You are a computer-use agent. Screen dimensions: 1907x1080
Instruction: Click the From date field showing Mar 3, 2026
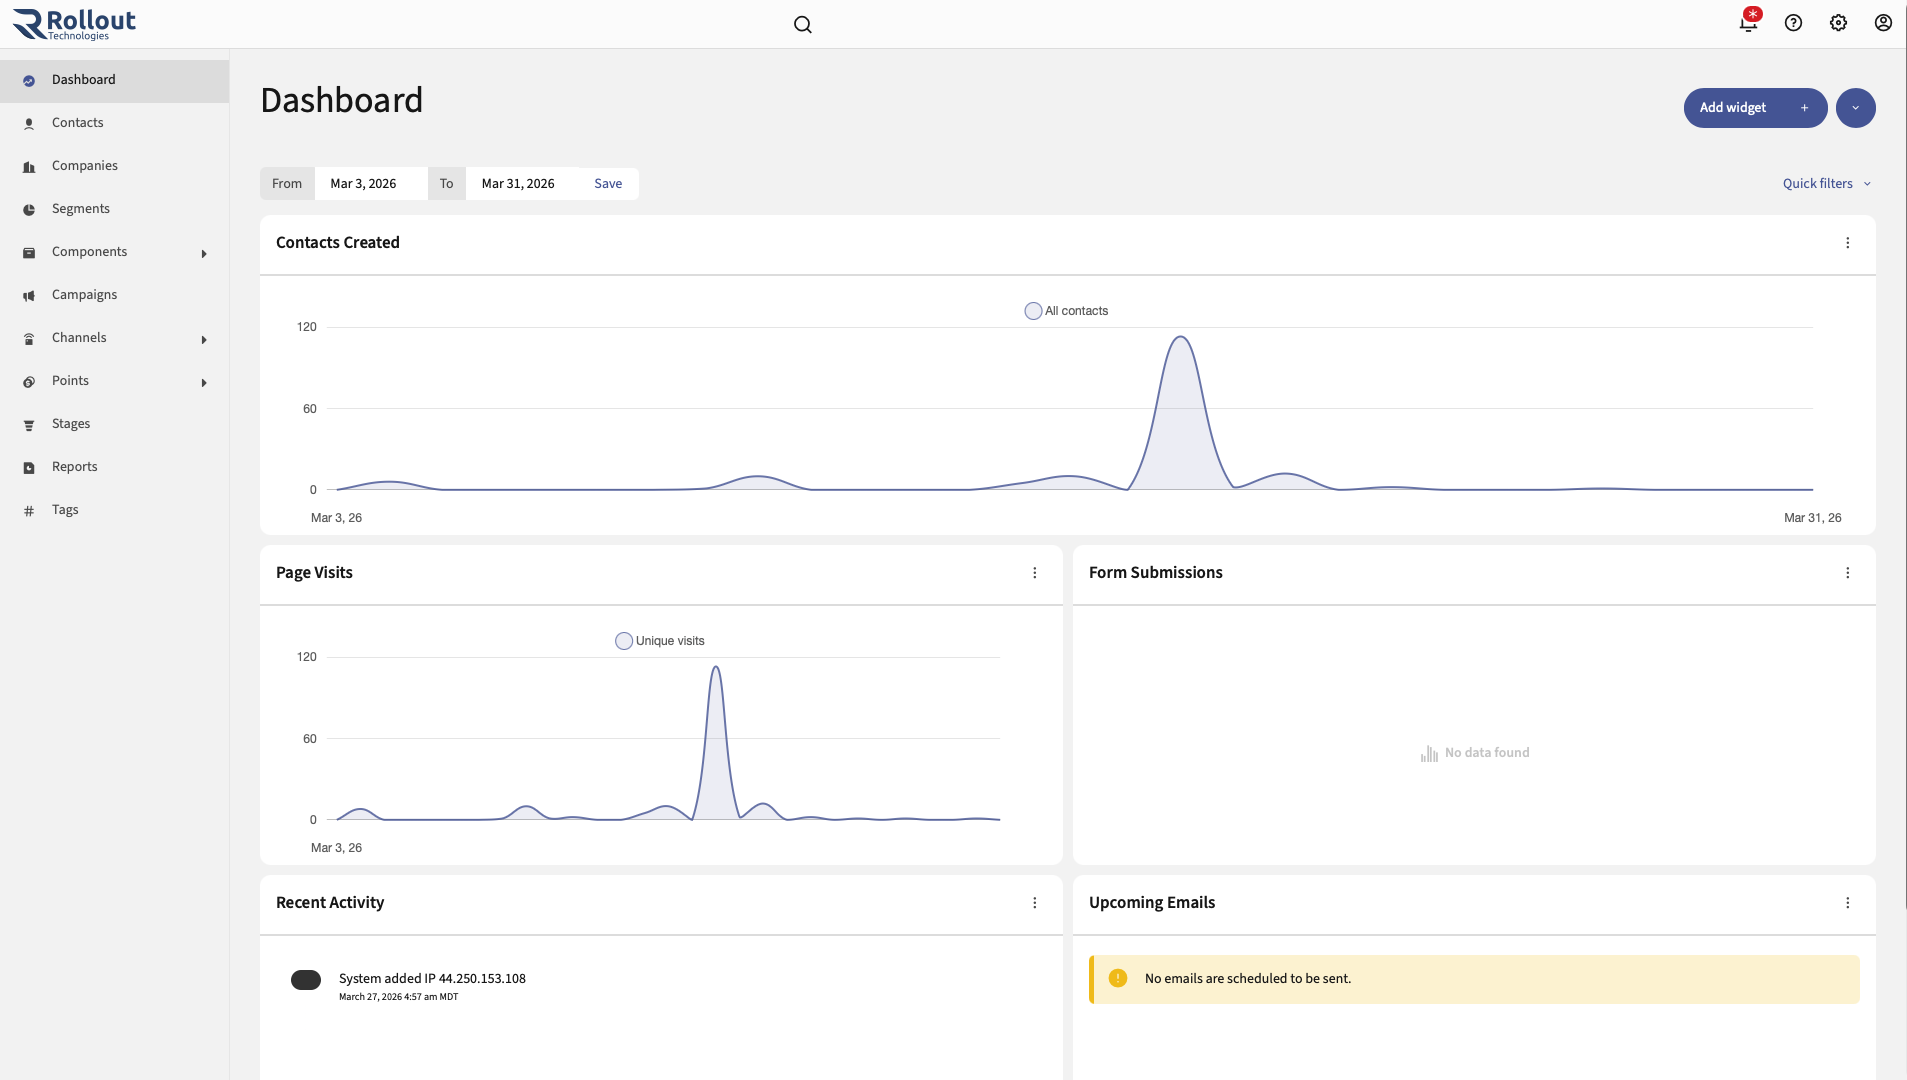[364, 183]
